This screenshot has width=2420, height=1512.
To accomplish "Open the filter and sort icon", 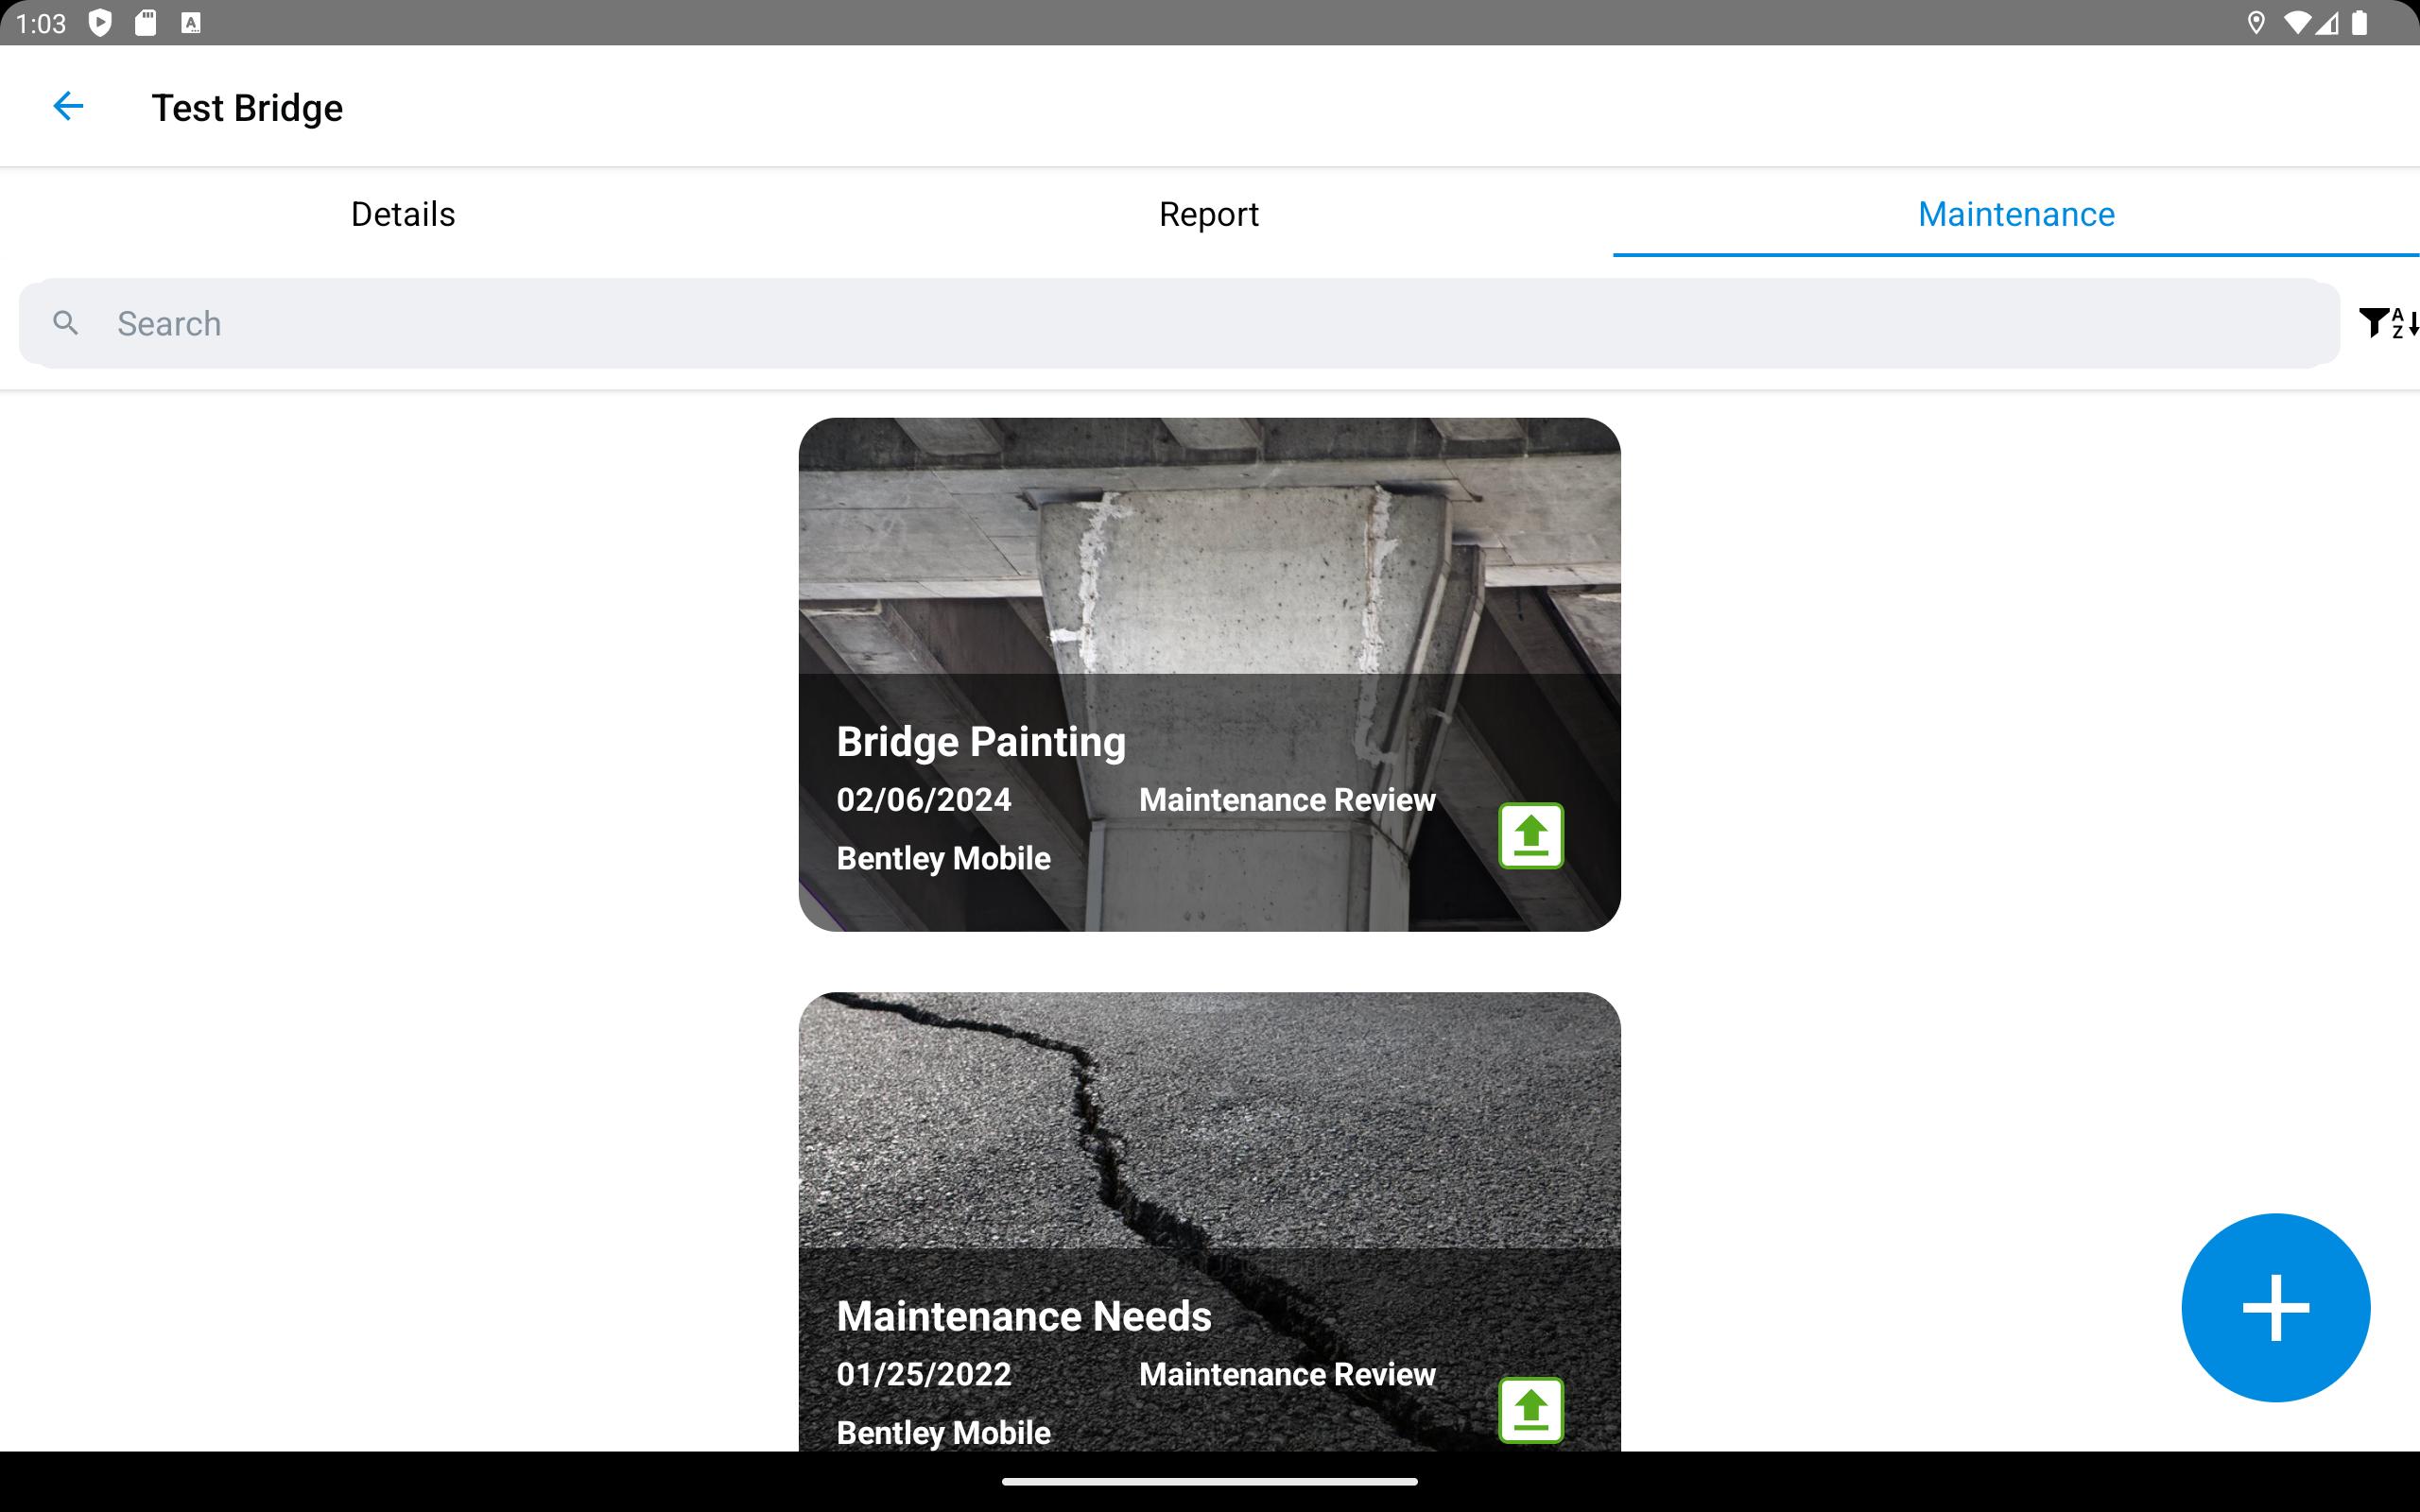I will [2389, 323].
